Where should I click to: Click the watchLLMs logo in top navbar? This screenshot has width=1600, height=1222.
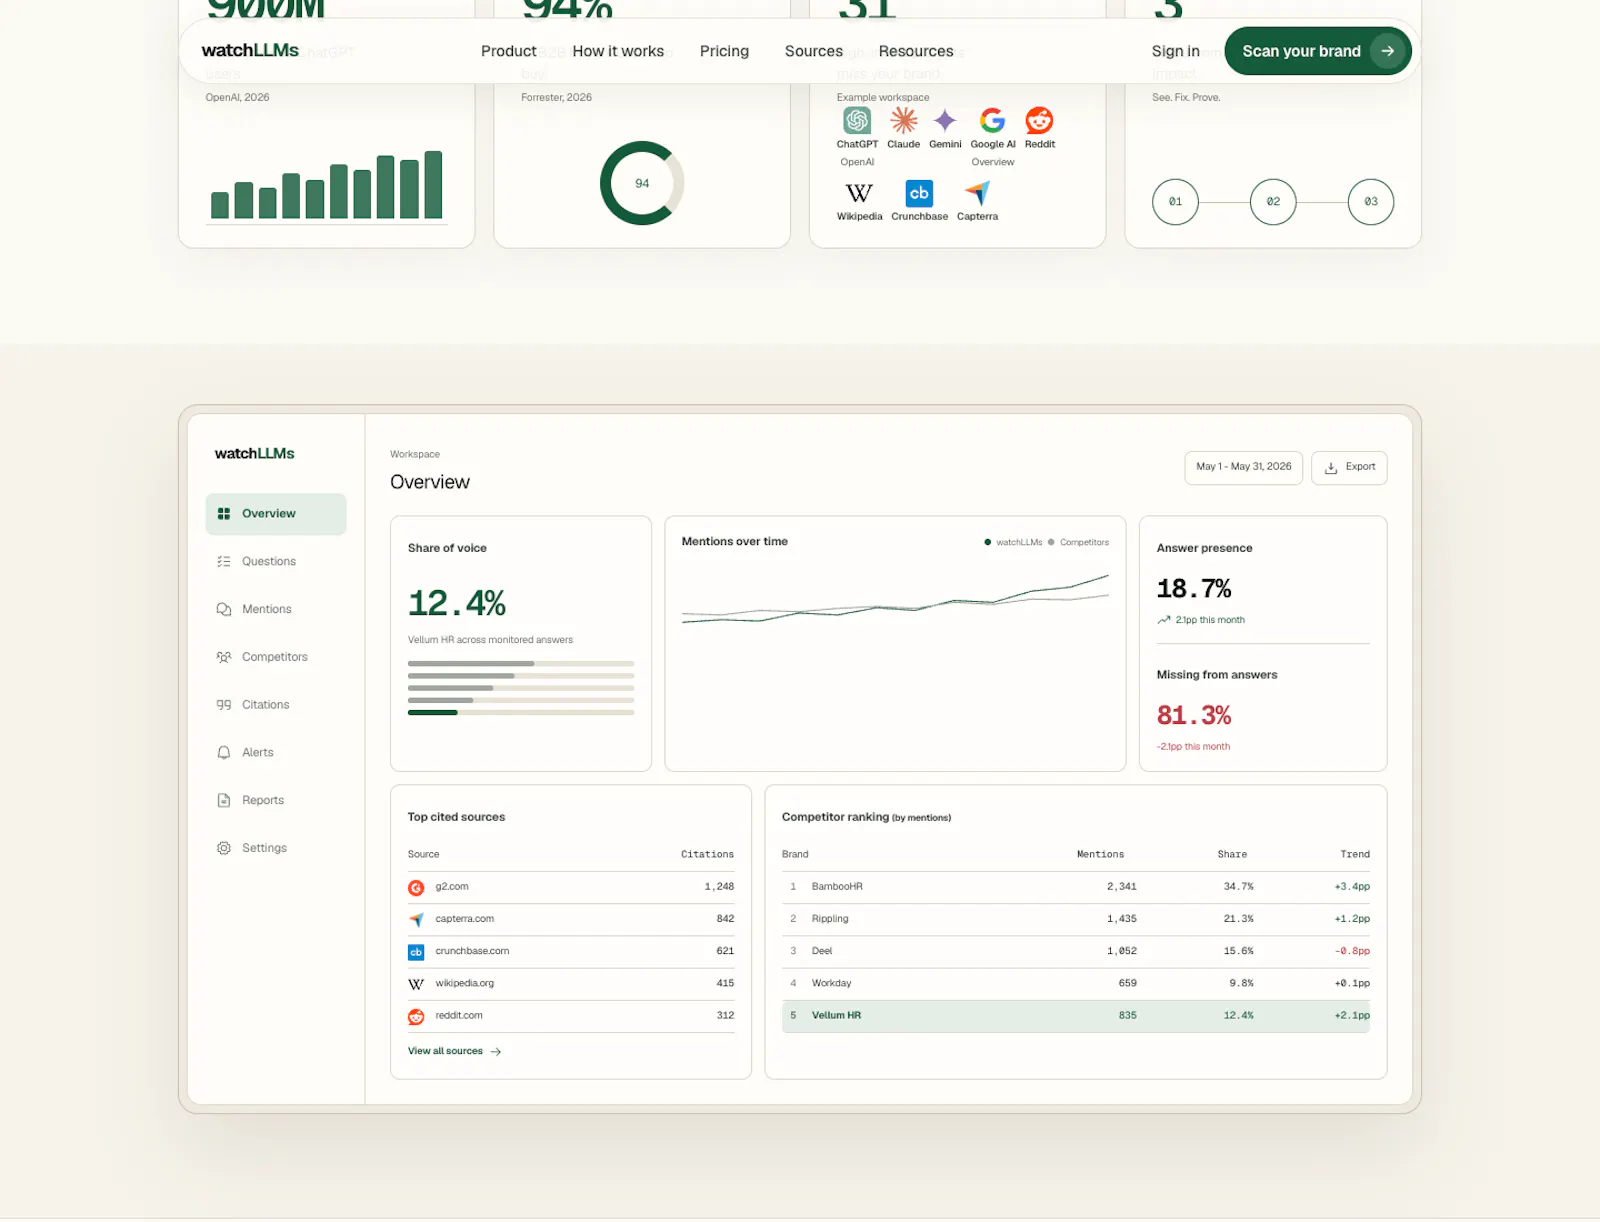click(250, 50)
